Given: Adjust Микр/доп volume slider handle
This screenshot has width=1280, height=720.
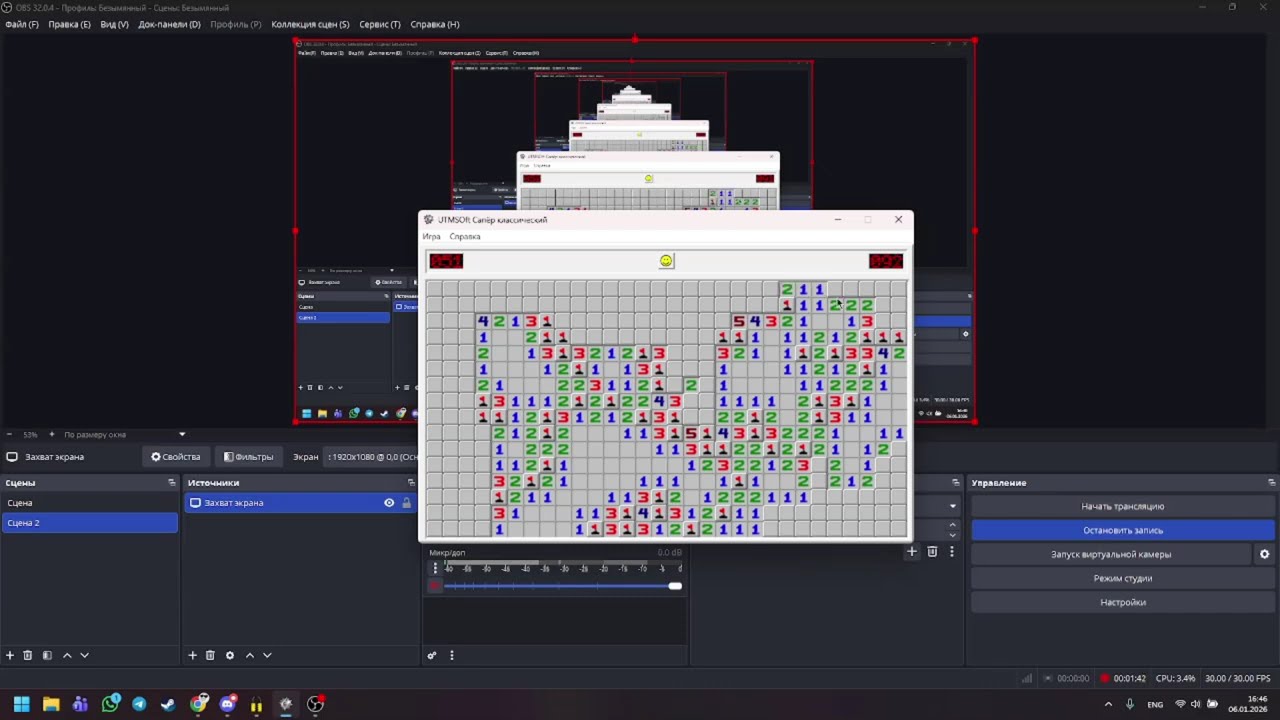Looking at the screenshot, I should click(675, 586).
